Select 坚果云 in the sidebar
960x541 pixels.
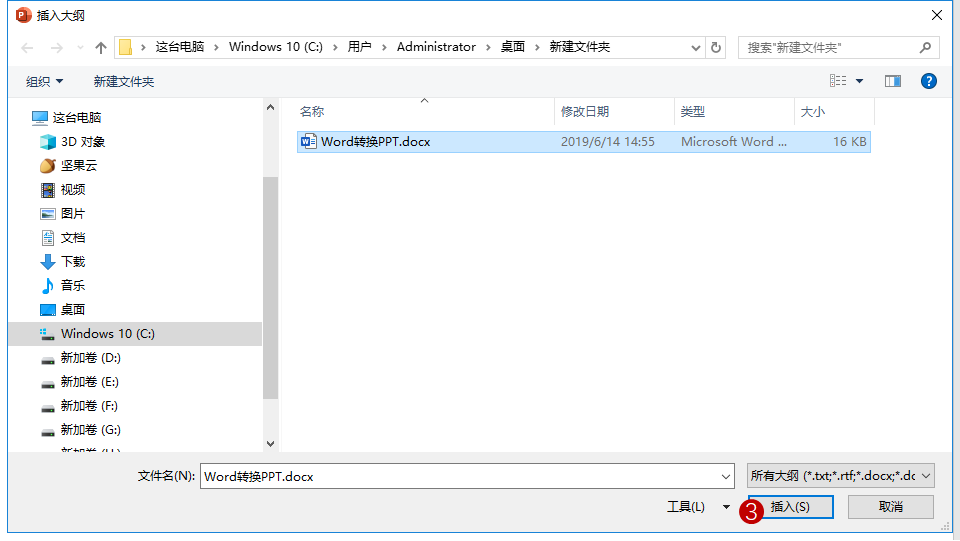coord(78,166)
